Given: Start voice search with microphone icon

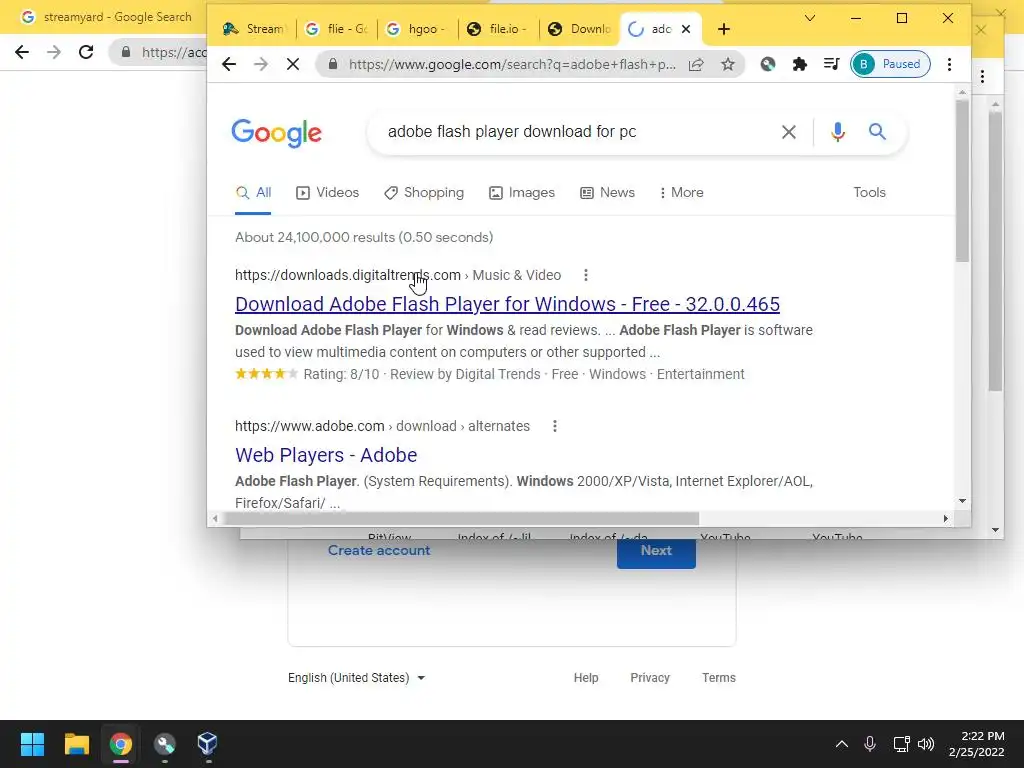Looking at the screenshot, I should coord(838,132).
